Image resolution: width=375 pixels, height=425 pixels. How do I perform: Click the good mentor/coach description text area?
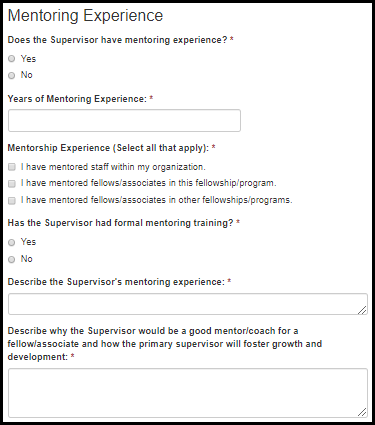click(188, 393)
